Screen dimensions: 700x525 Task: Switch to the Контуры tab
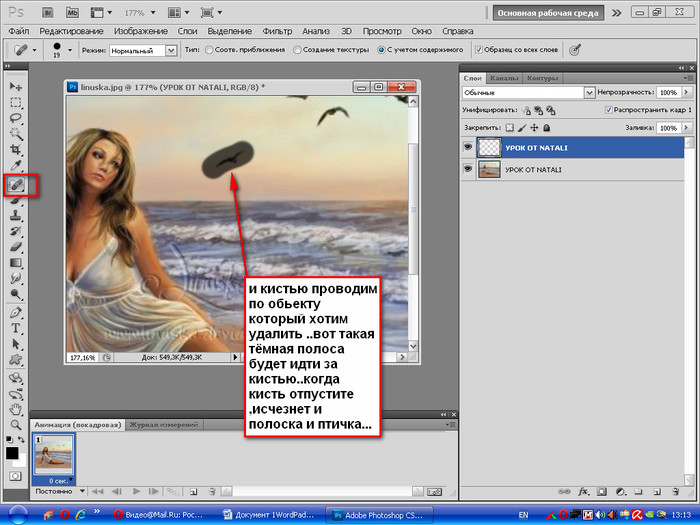542,78
